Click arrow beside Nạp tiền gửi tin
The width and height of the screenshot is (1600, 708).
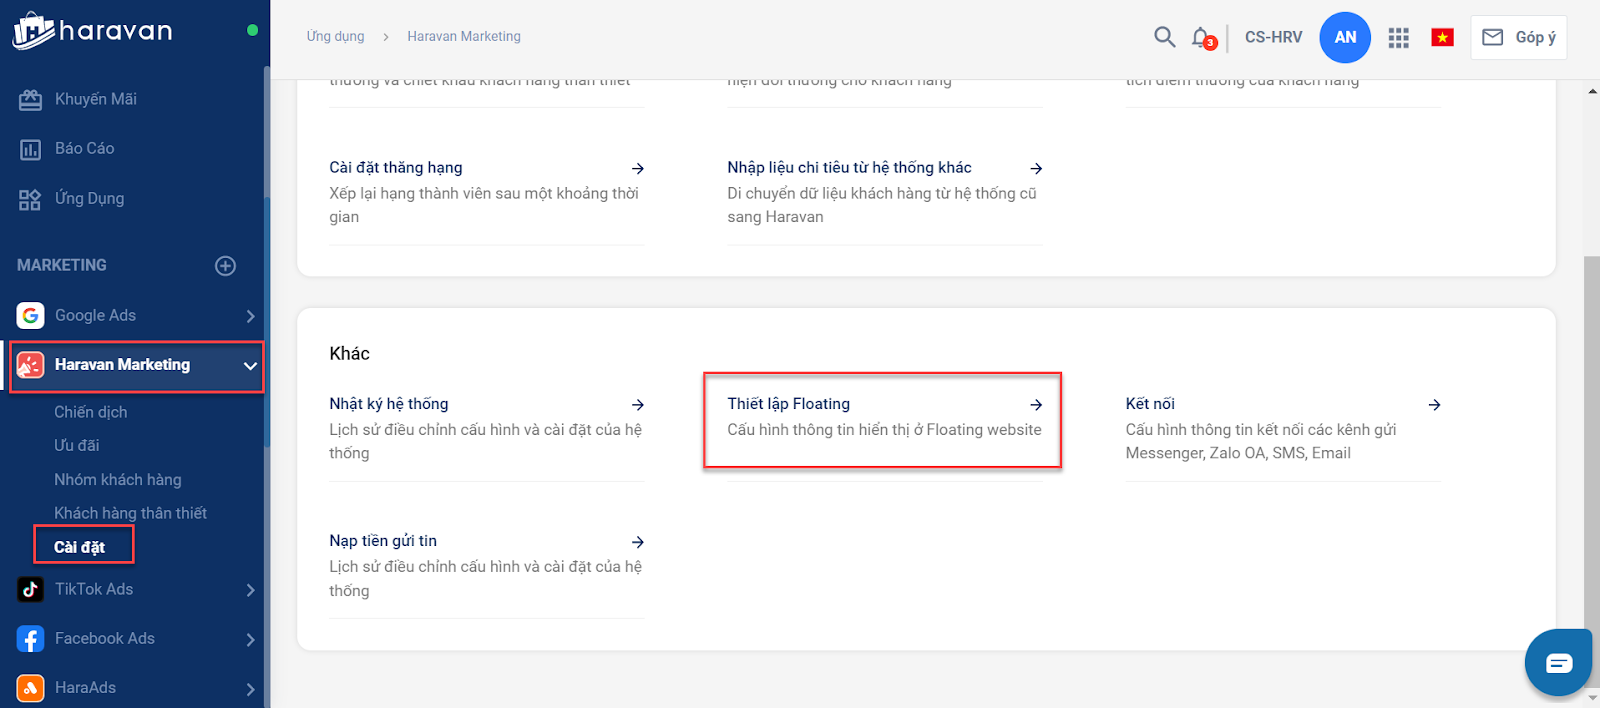tap(638, 542)
